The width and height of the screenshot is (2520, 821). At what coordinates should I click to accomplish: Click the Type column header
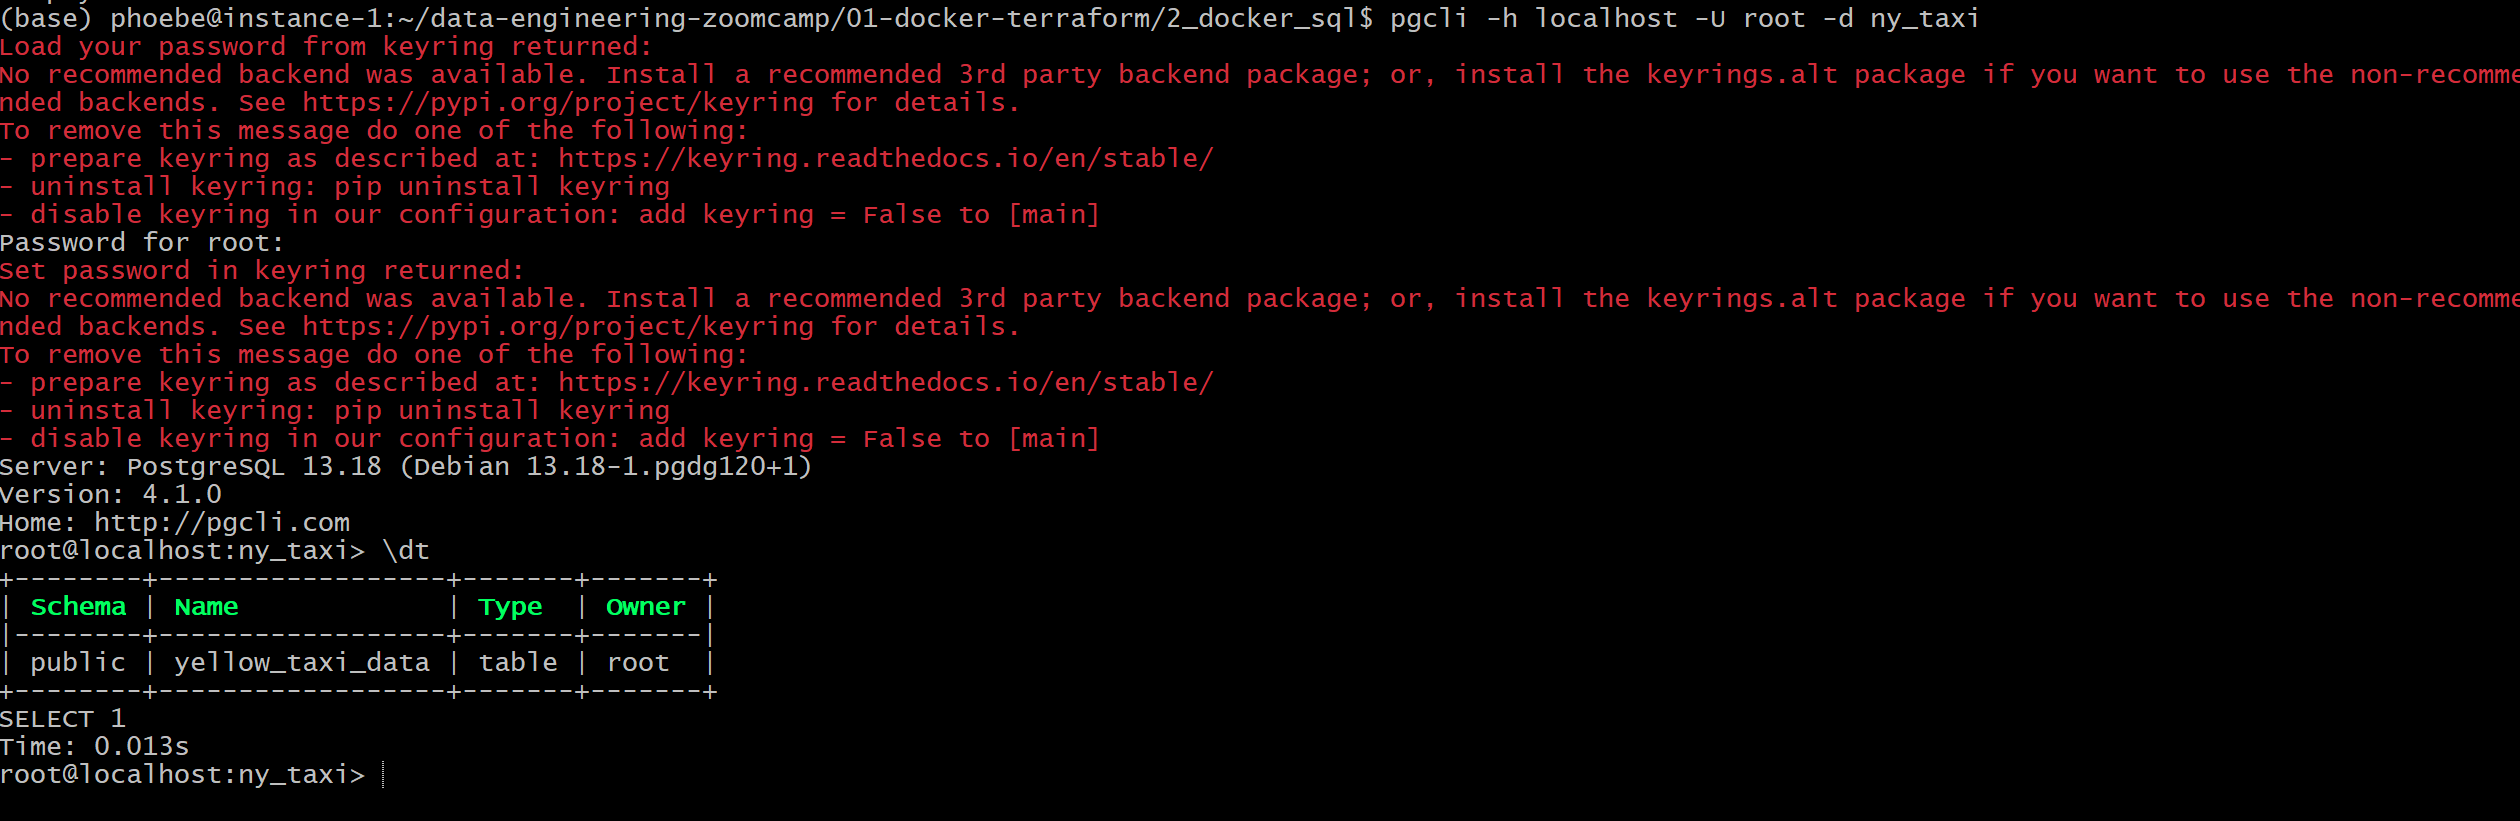(x=510, y=607)
